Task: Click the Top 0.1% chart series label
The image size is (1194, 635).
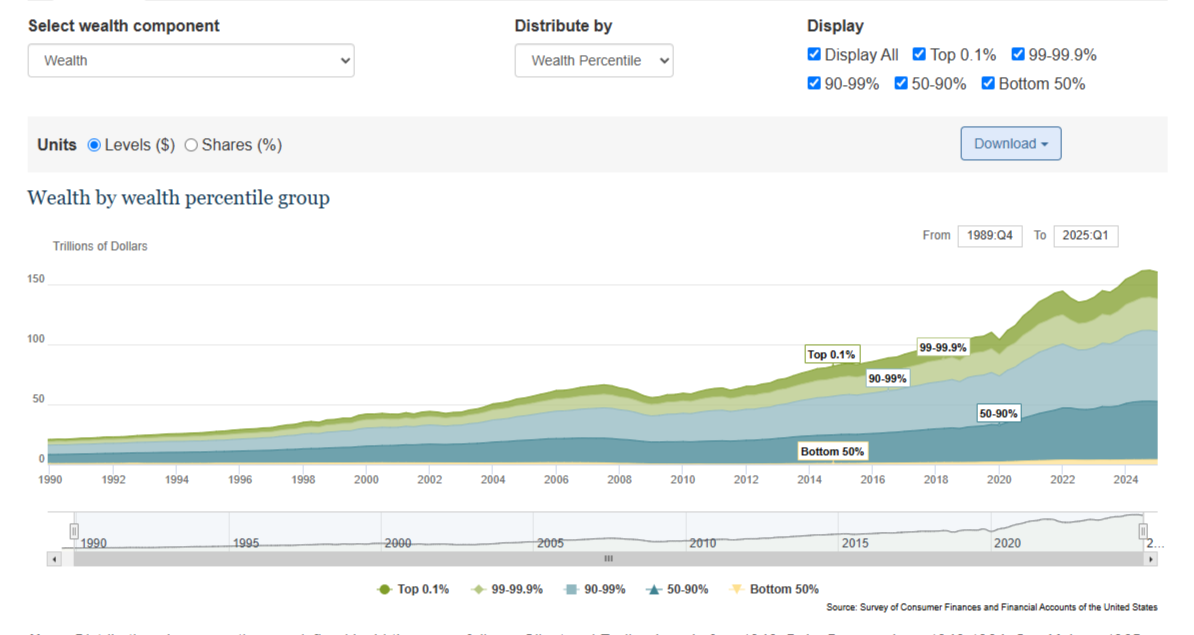Action: pyautogui.click(x=832, y=354)
